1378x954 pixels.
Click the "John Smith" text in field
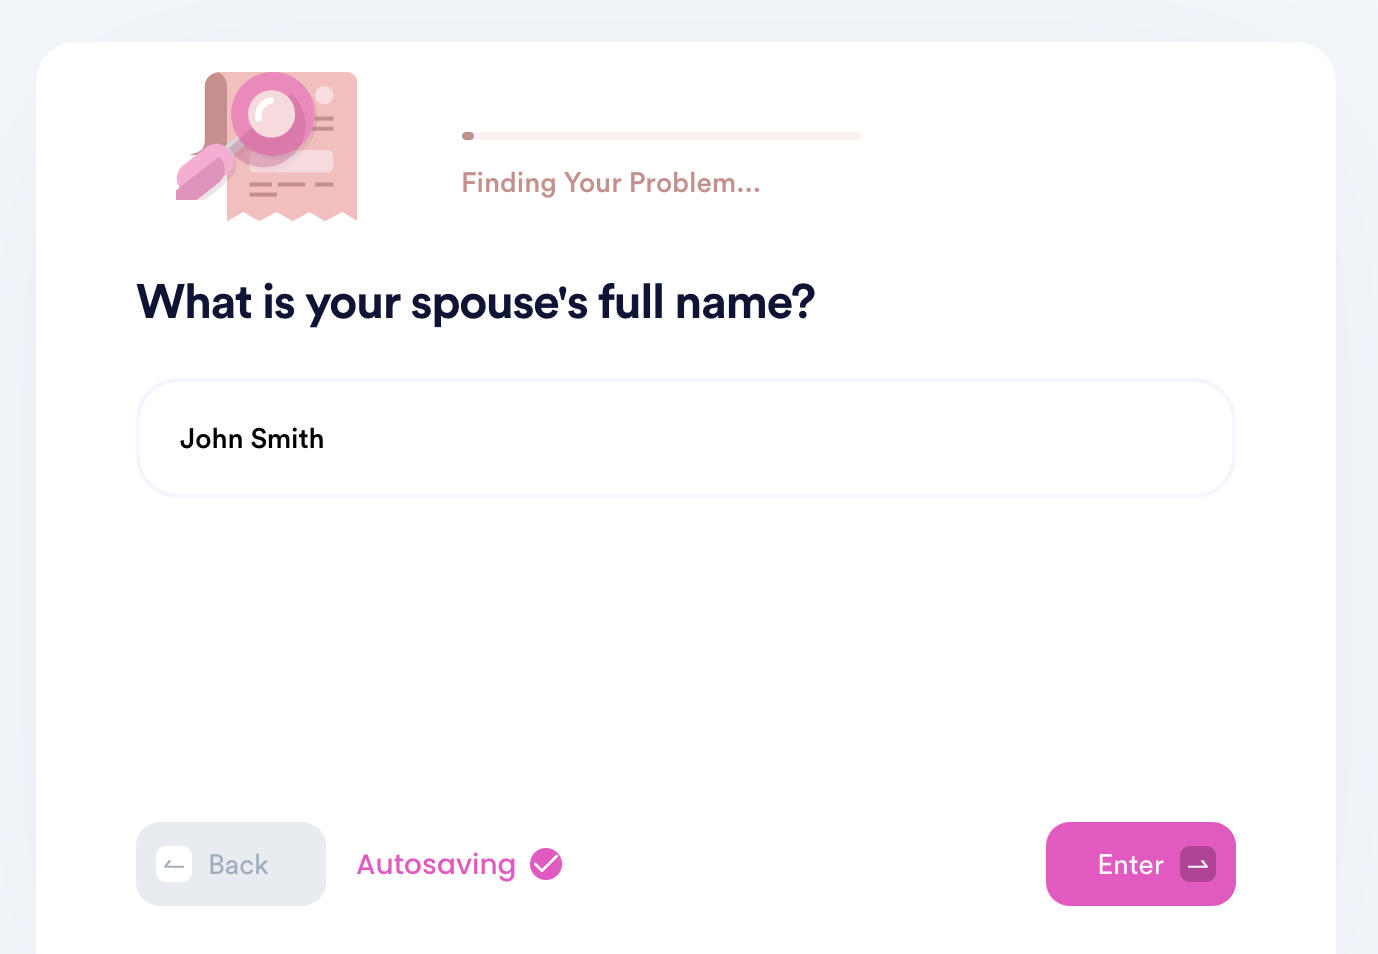click(252, 439)
